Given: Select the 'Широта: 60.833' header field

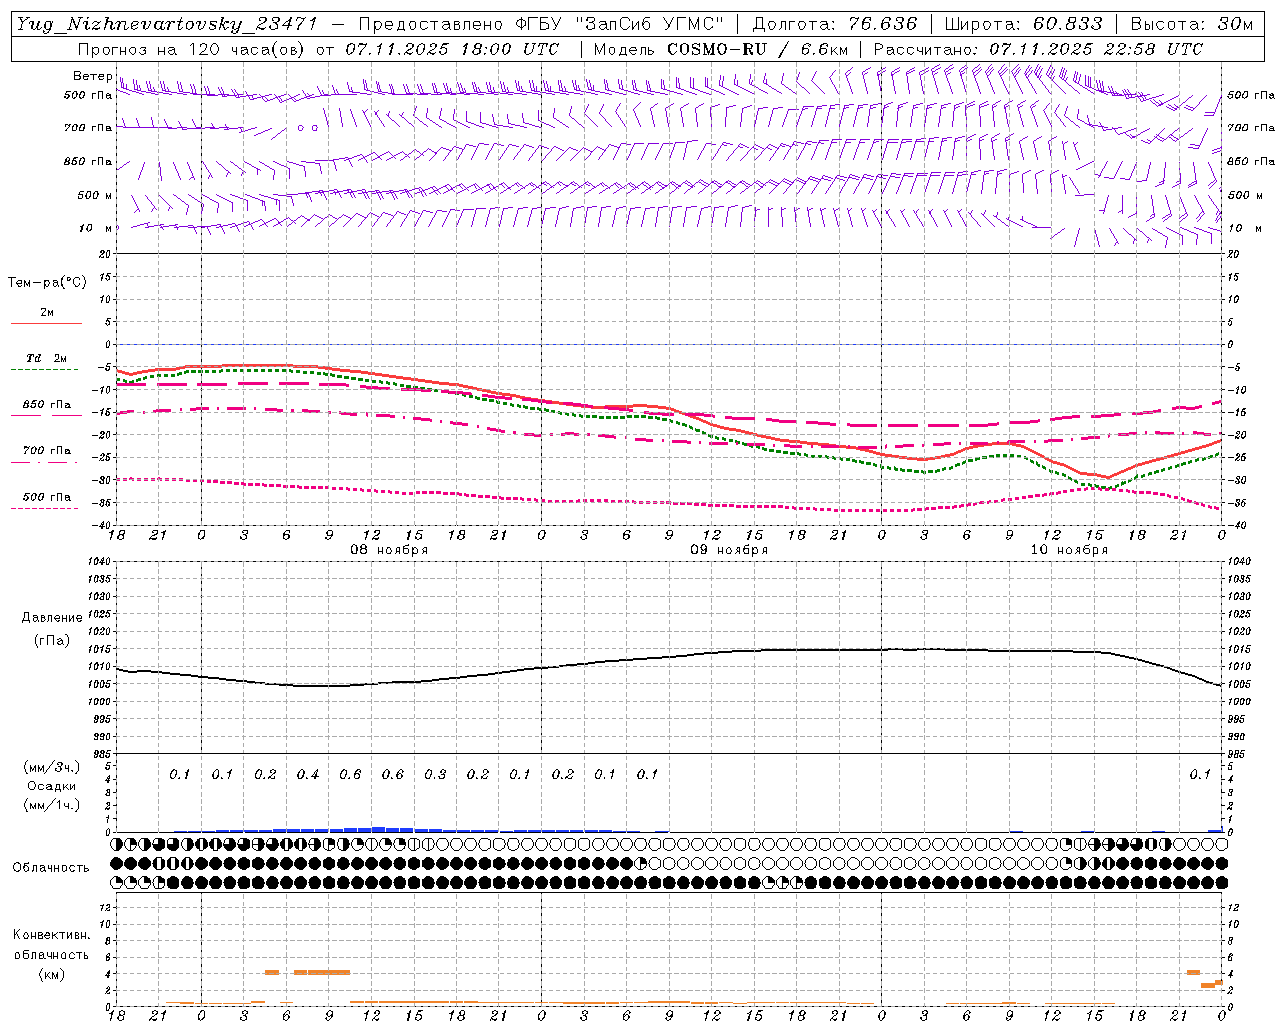Looking at the screenshot, I should [x=1023, y=24].
